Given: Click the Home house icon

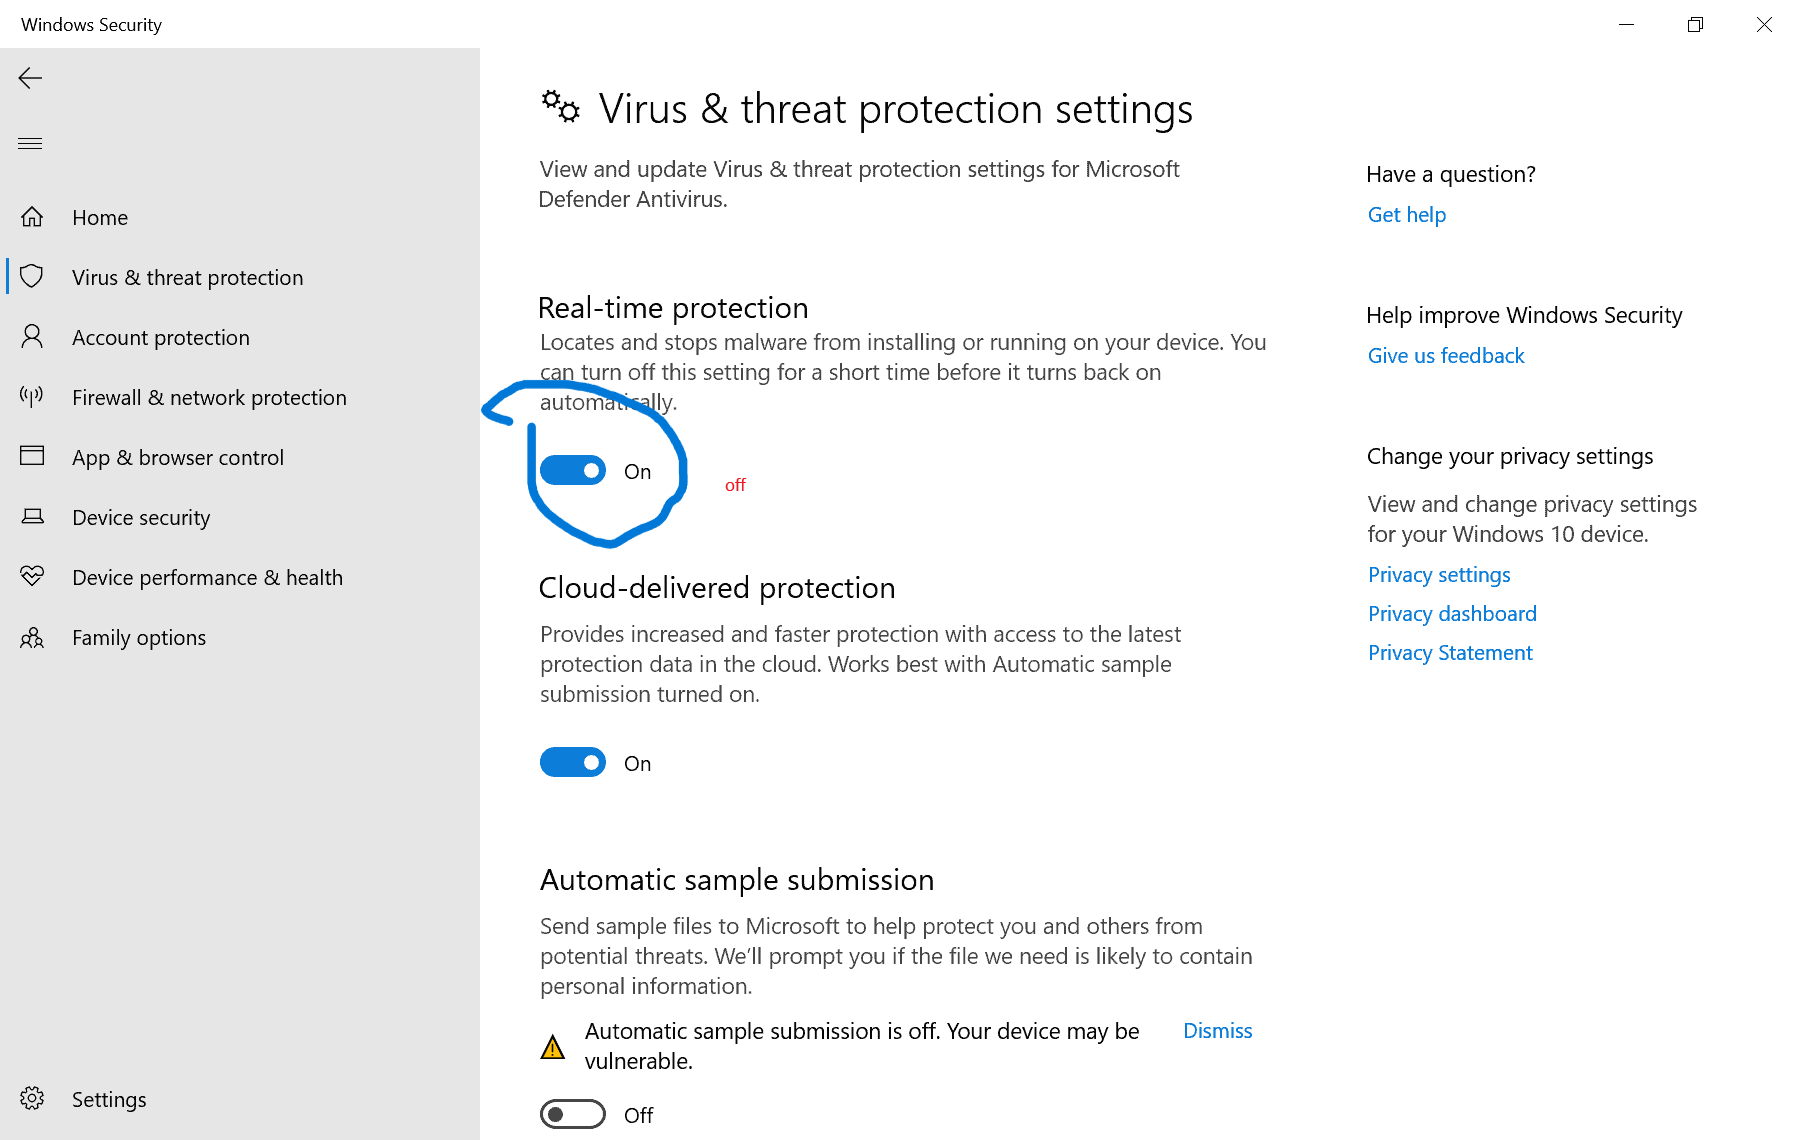Looking at the screenshot, I should [32, 217].
